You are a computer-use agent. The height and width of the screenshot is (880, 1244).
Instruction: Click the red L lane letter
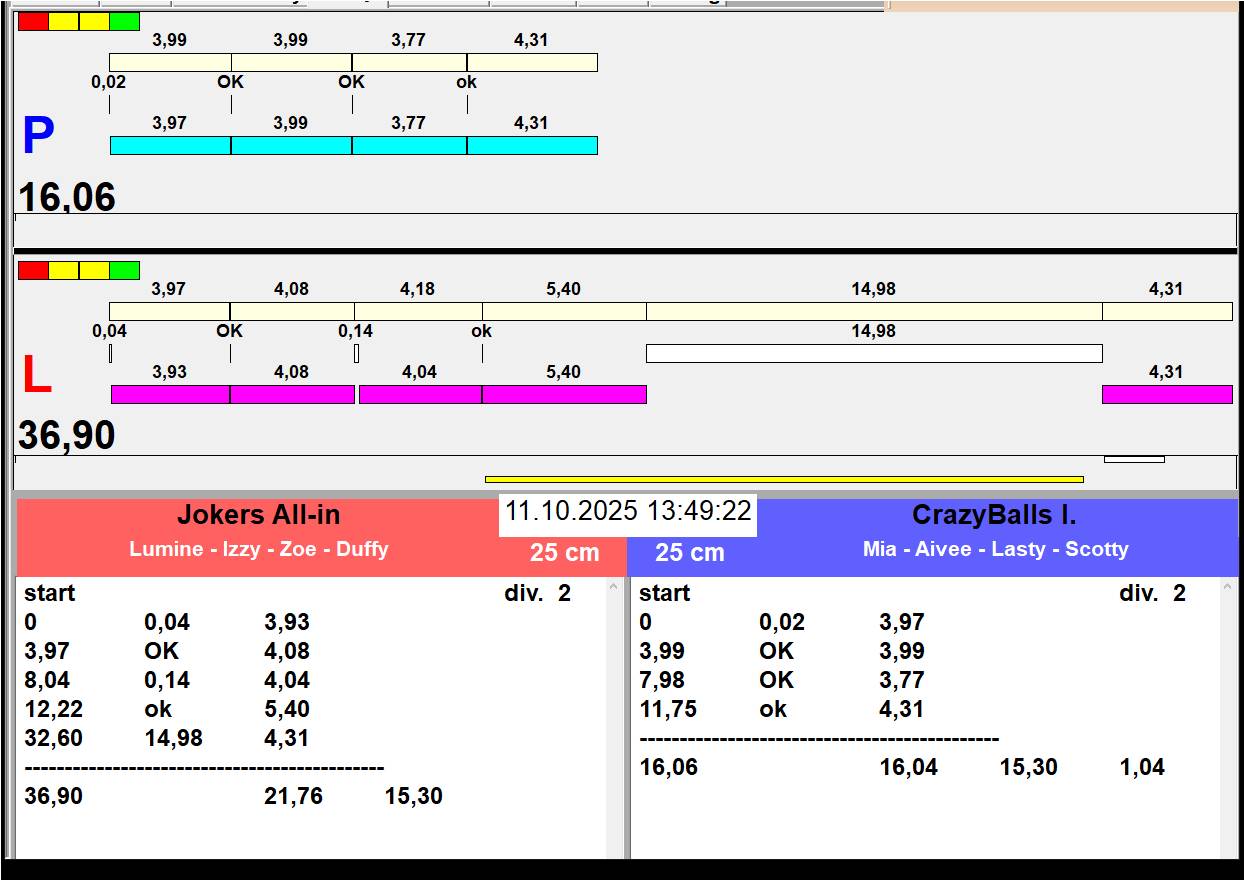point(36,376)
